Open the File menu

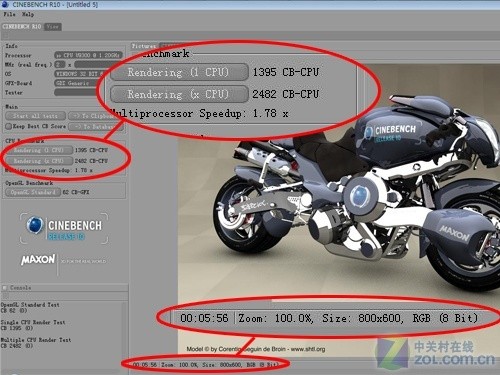point(9,14)
